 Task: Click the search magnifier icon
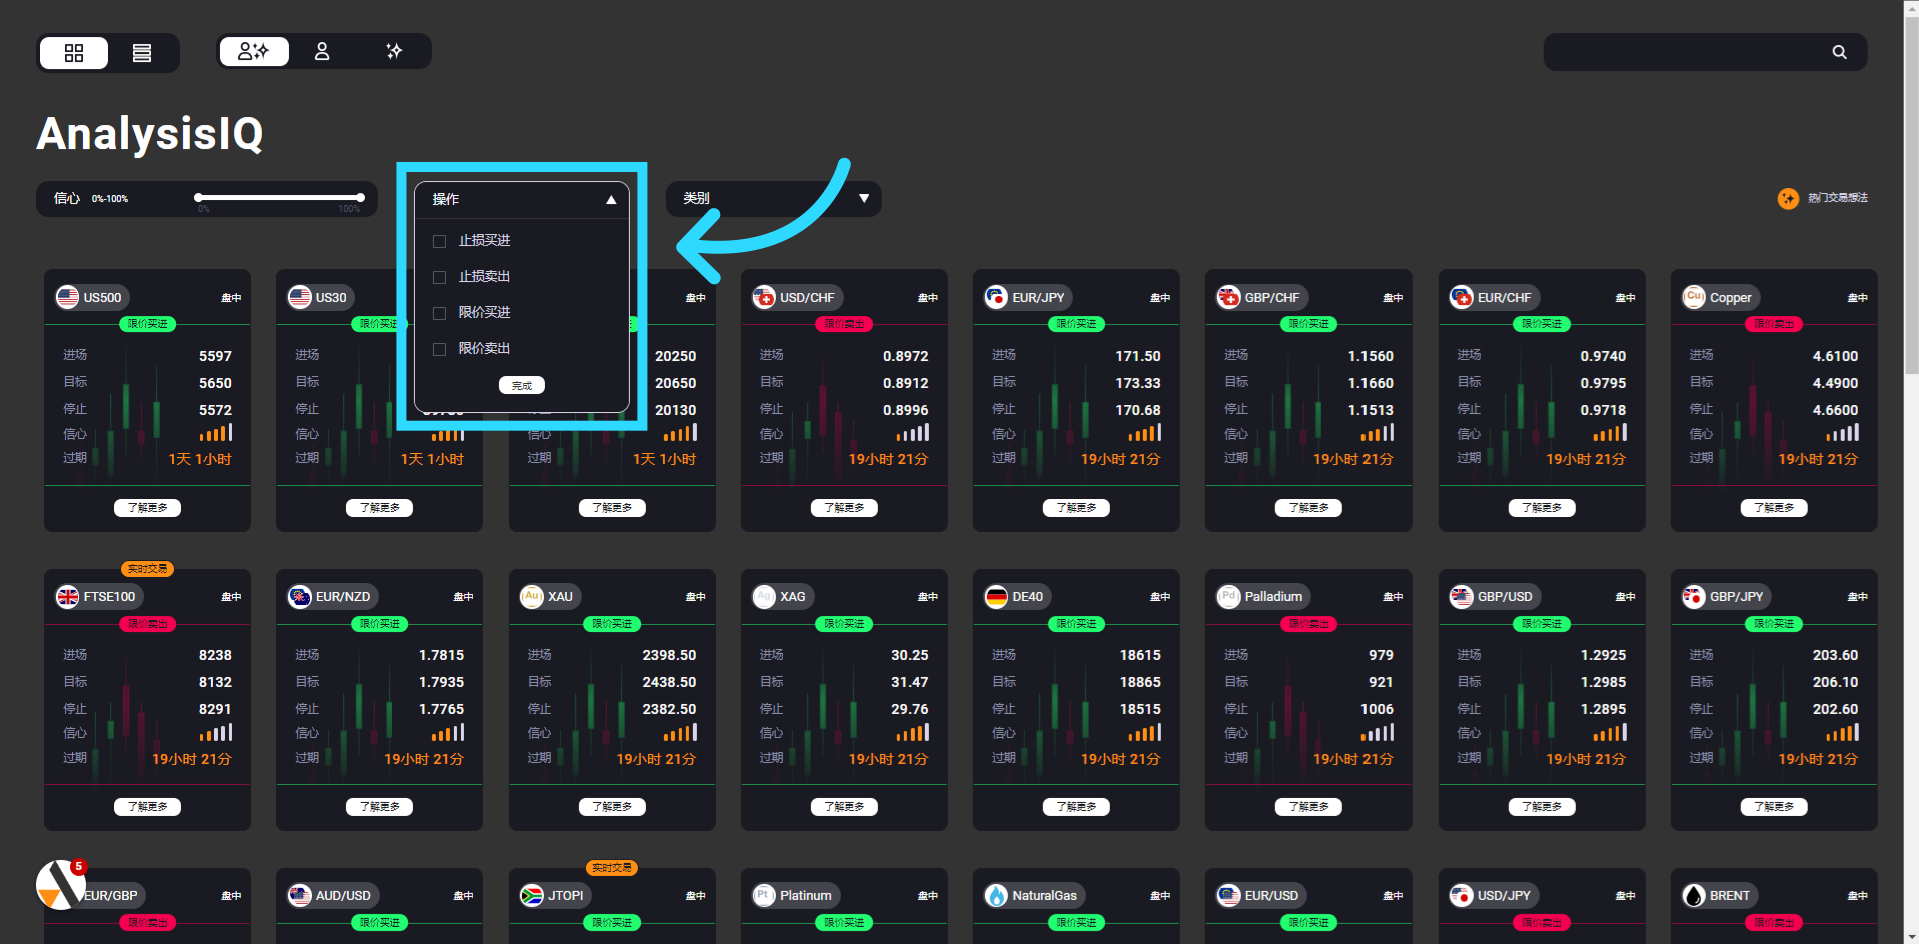pyautogui.click(x=1839, y=52)
